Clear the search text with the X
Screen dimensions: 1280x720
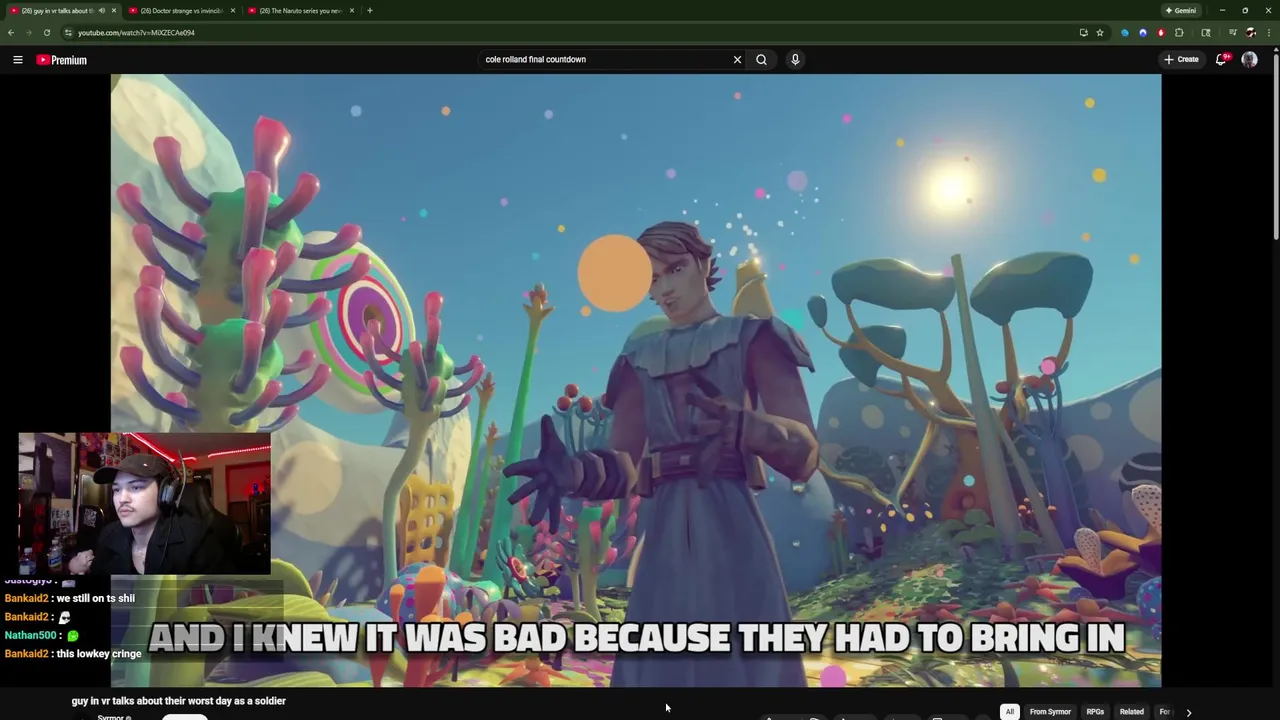pyautogui.click(x=738, y=60)
